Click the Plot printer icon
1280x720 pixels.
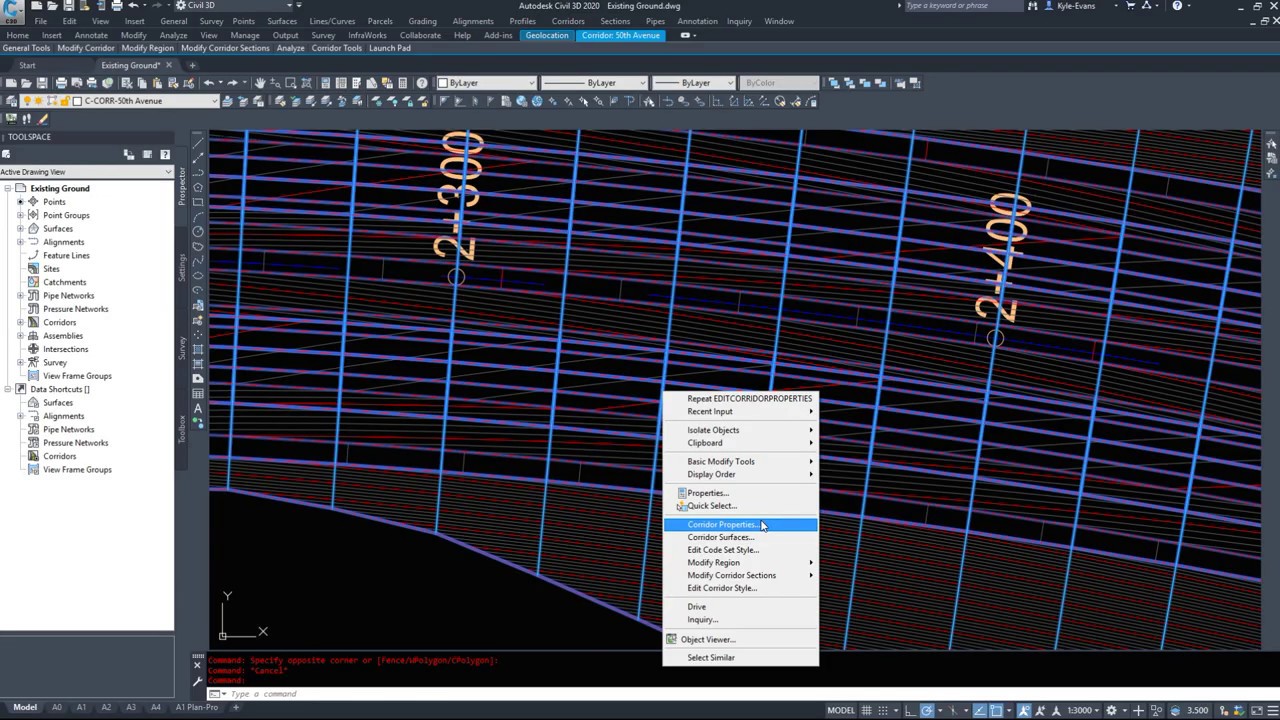point(61,83)
